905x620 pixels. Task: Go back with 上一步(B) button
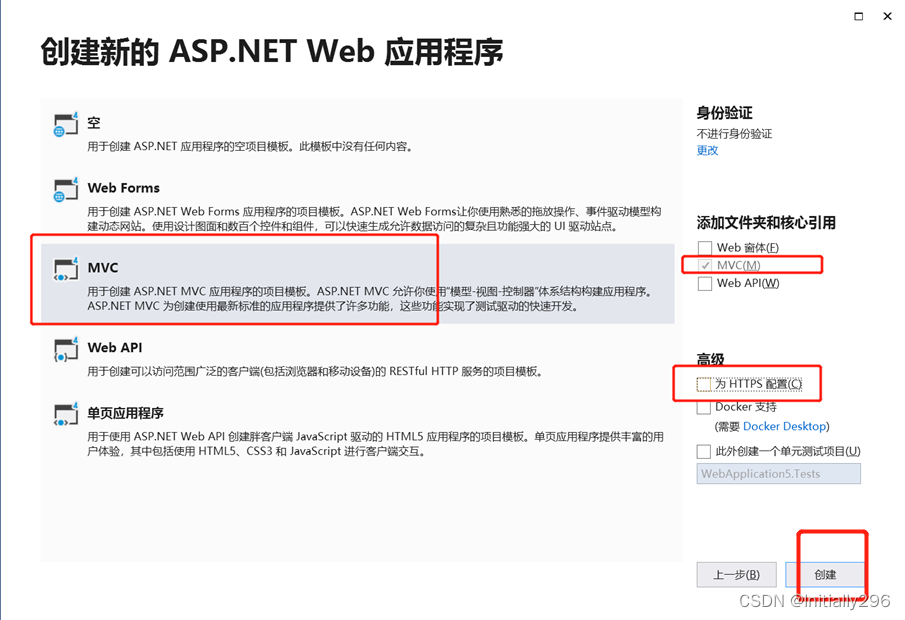point(736,574)
